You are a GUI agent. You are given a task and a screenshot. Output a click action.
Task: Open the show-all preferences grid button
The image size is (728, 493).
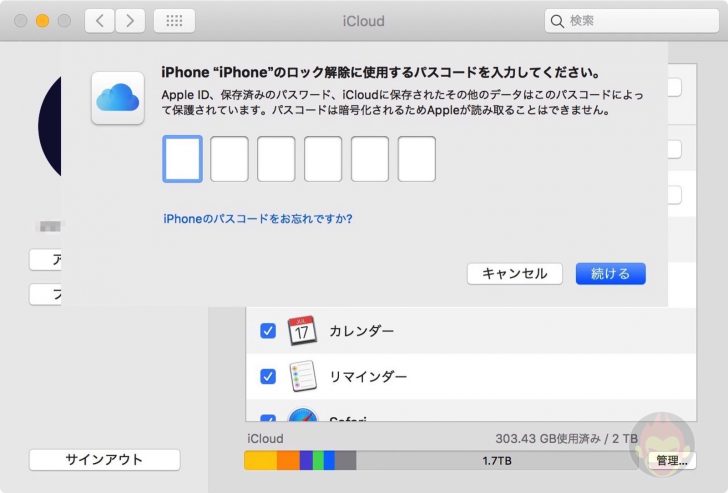[175, 21]
